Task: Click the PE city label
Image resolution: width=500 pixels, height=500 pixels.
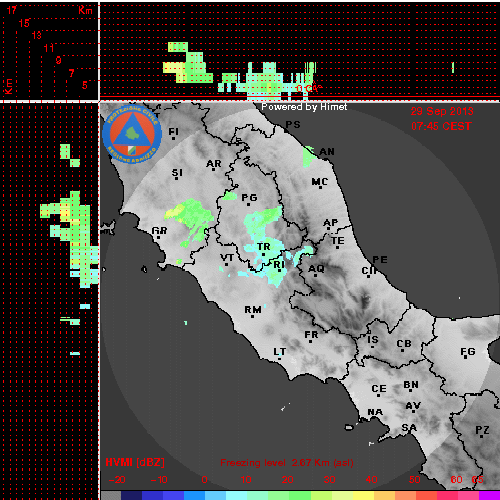Action: tap(380, 260)
